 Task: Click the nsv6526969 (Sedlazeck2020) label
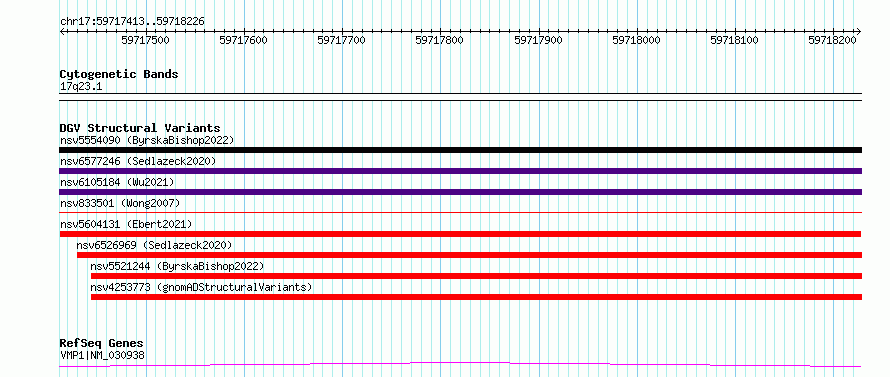point(154,245)
